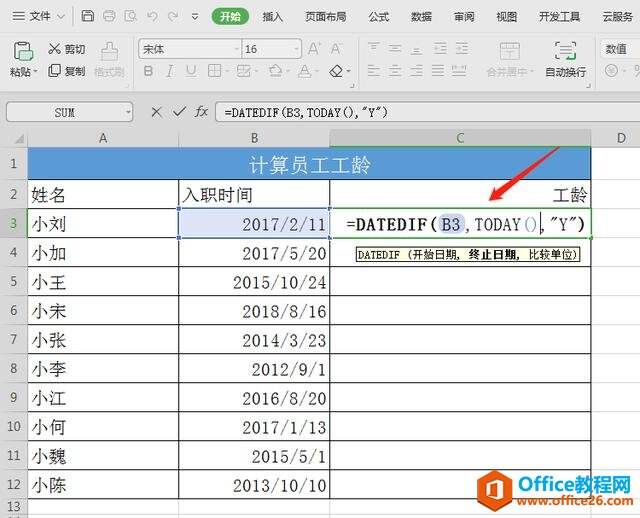Click cell containing 小魏
Viewport: 640px width, 518px height.
[103, 456]
